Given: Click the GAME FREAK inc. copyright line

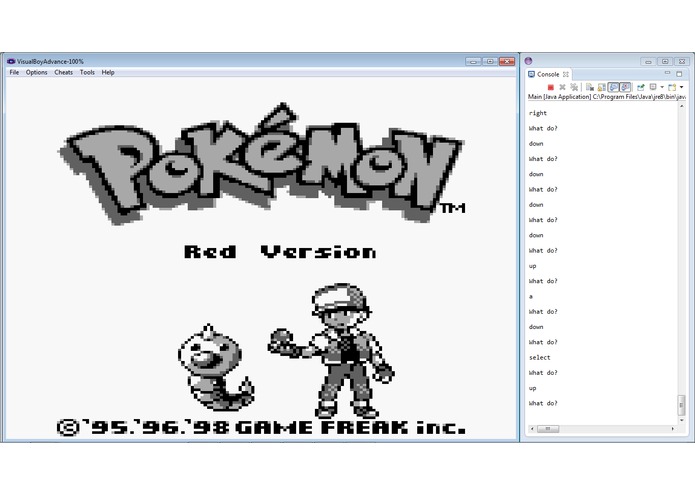Looking at the screenshot, I should pyautogui.click(x=262, y=428).
